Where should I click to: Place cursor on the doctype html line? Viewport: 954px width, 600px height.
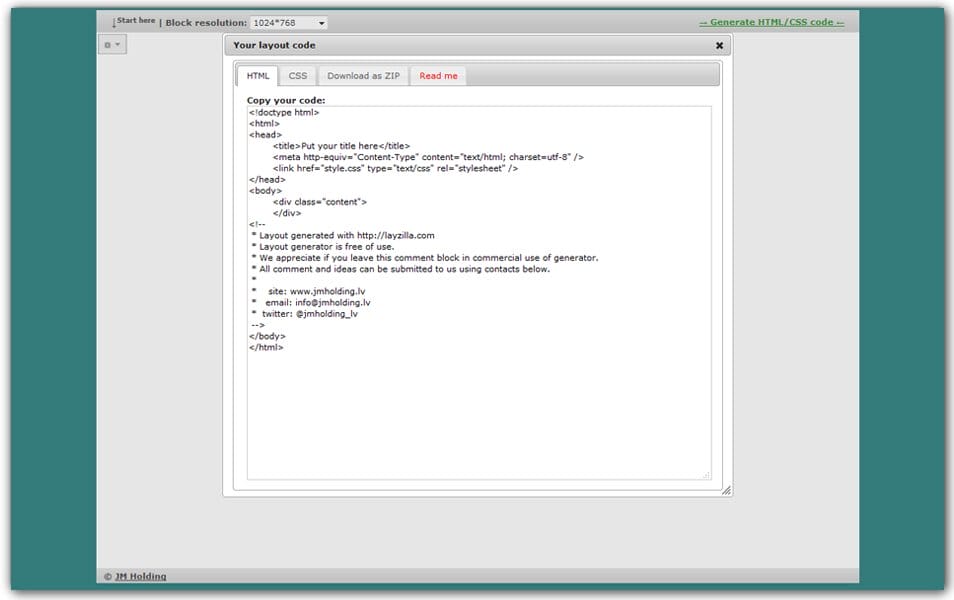tap(284, 112)
